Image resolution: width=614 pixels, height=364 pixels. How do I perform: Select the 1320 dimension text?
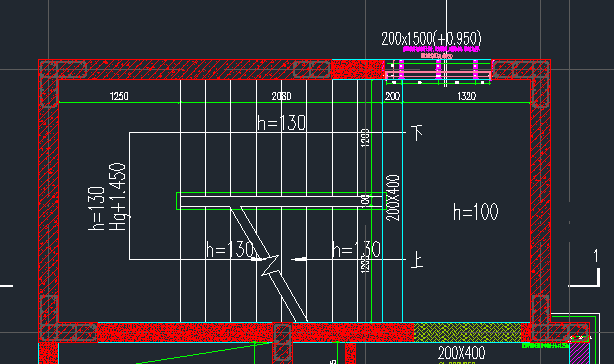coord(466,96)
